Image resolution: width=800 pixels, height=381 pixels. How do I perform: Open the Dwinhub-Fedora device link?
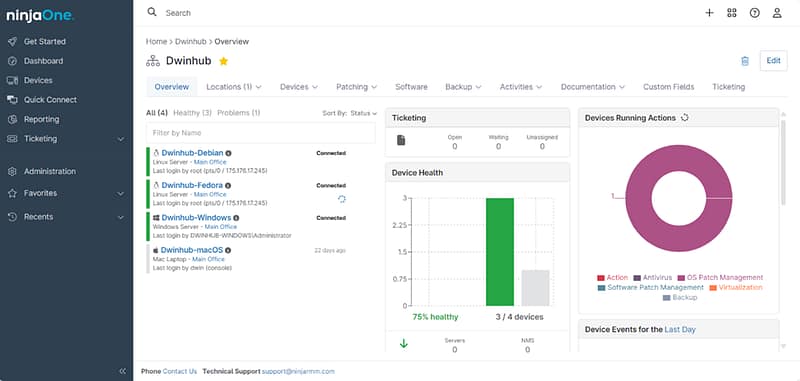pos(192,186)
